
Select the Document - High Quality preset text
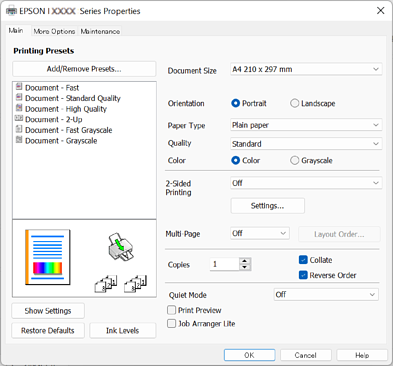pyautogui.click(x=66, y=109)
